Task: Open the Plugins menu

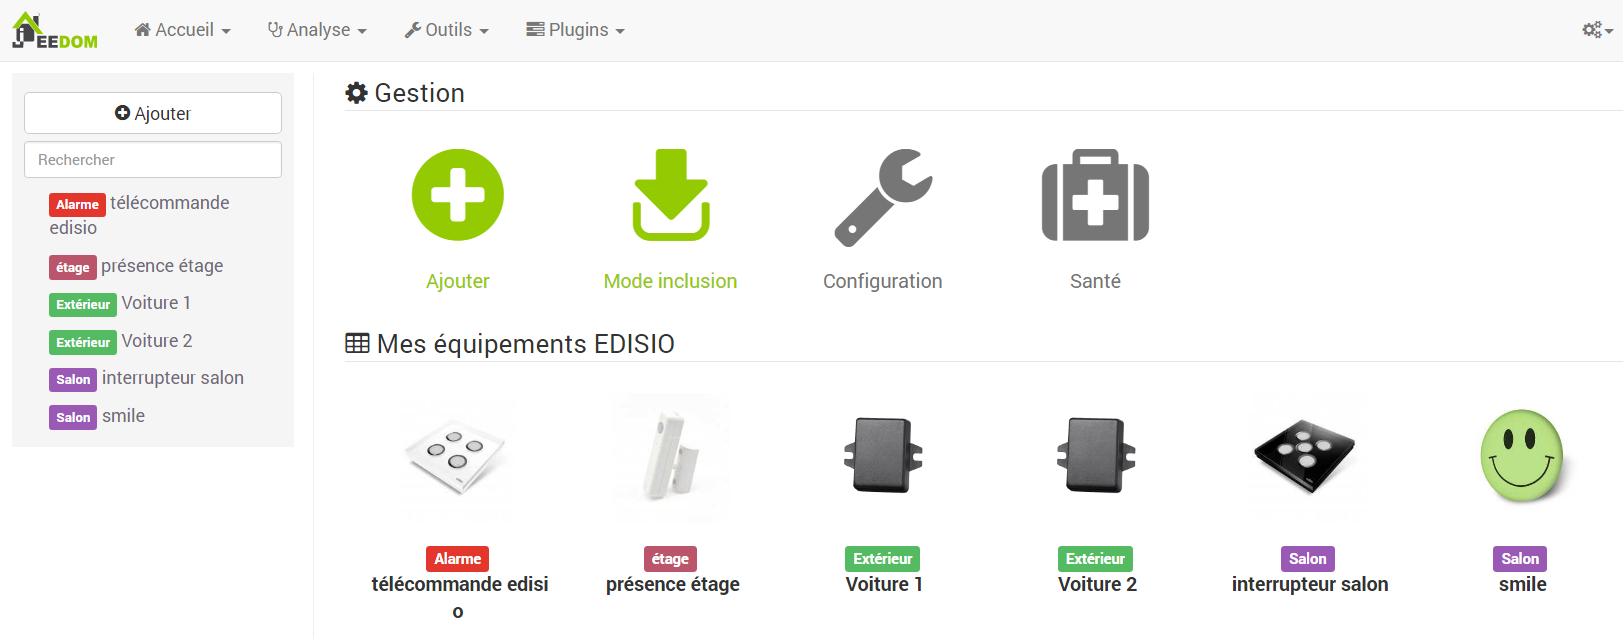Action: [576, 30]
